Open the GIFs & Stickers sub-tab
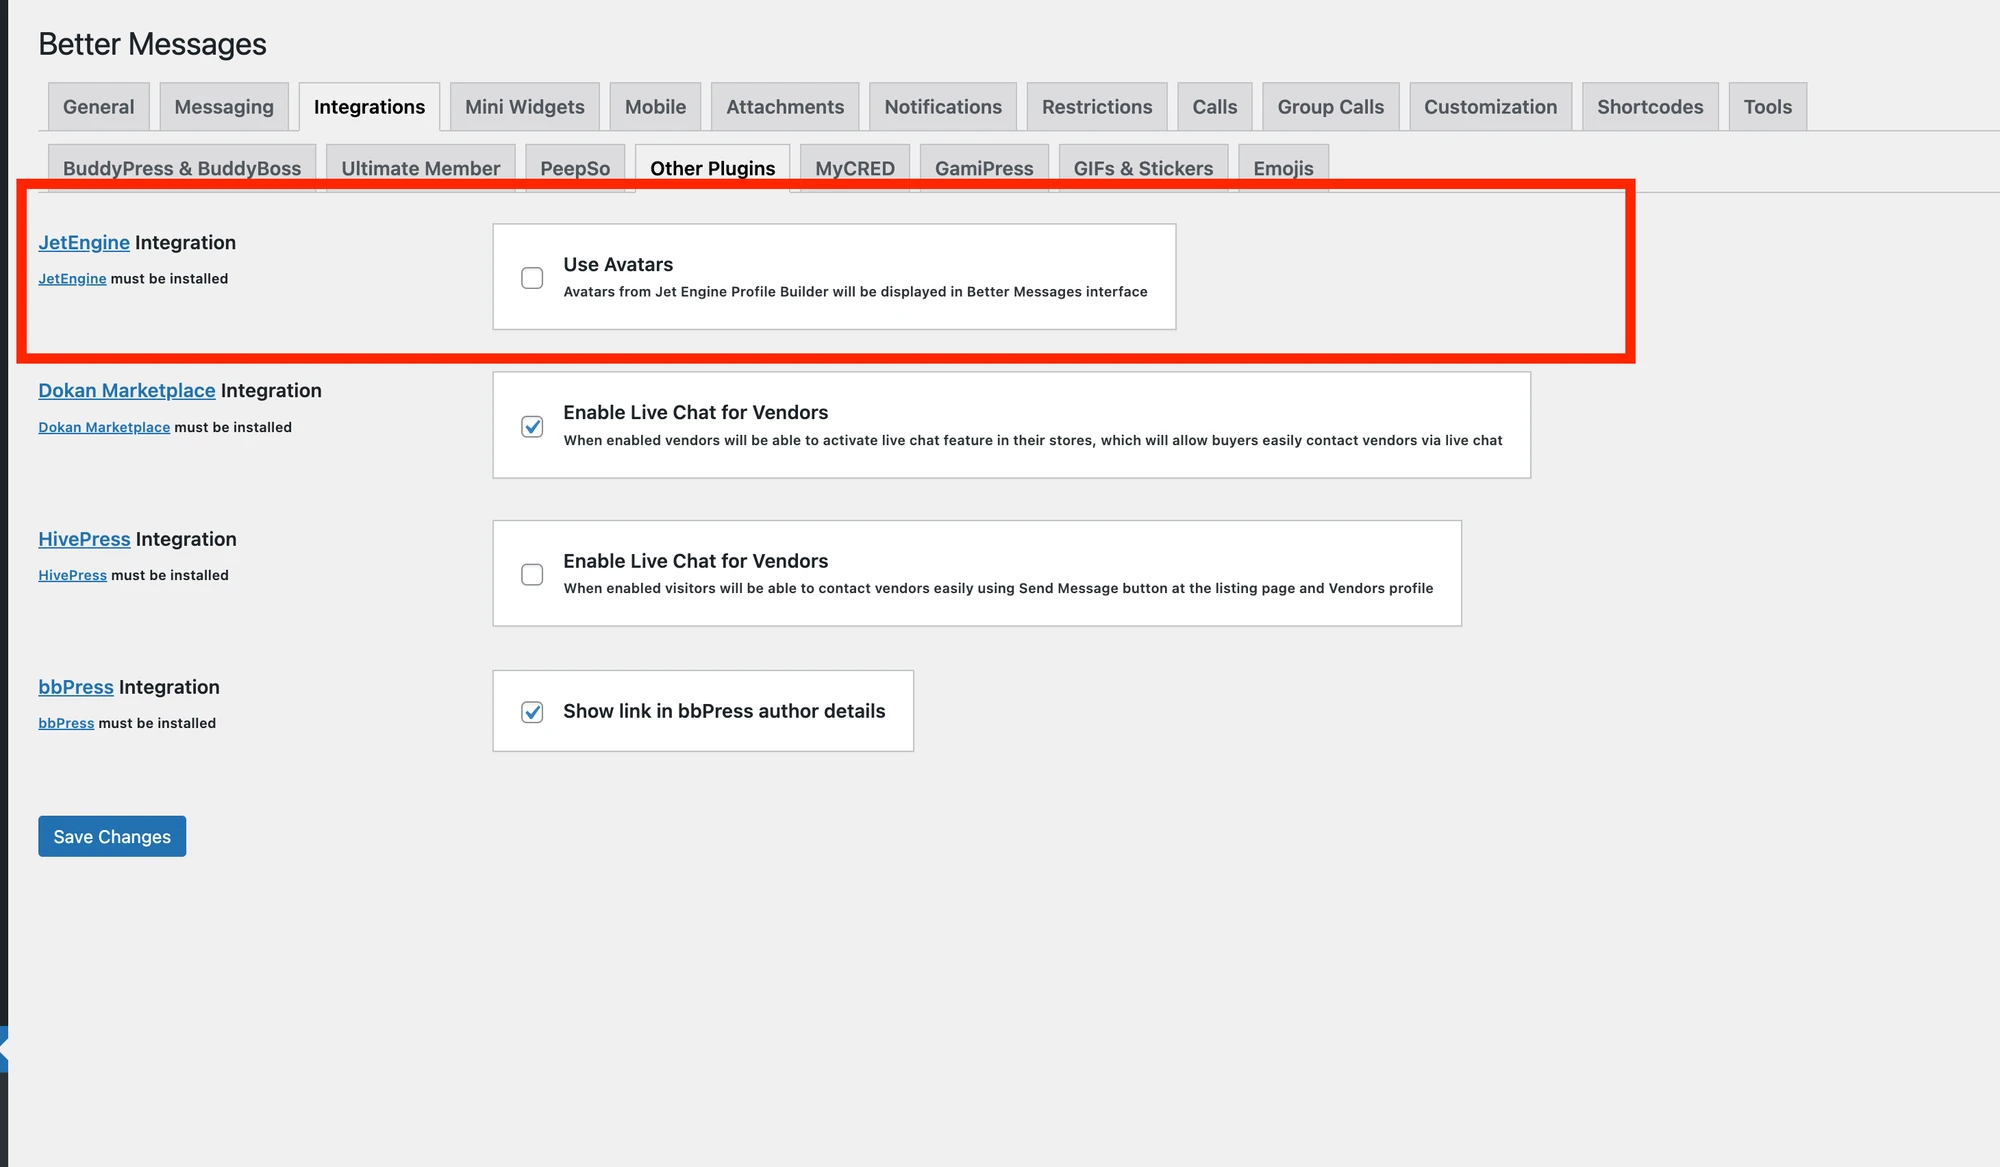The height and width of the screenshot is (1167, 2000). tap(1143, 168)
